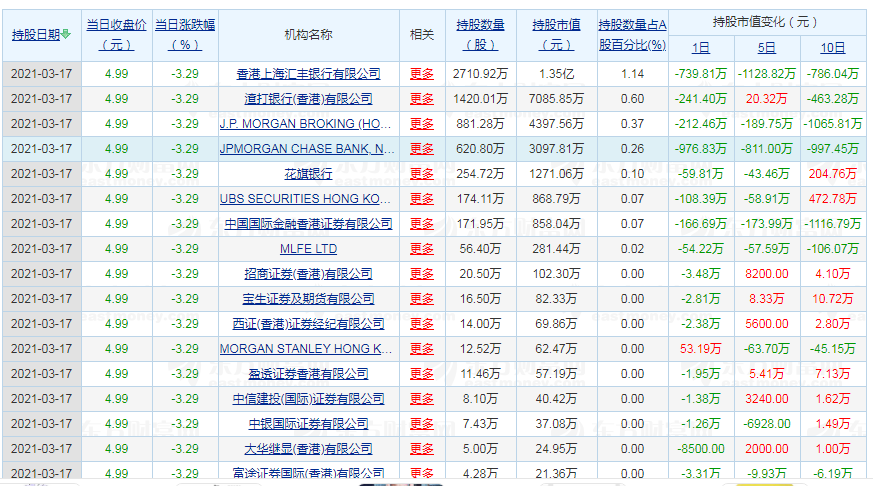873x486 pixels.
Task: Select the red 472.78万 ten-day value
Action: (832, 199)
